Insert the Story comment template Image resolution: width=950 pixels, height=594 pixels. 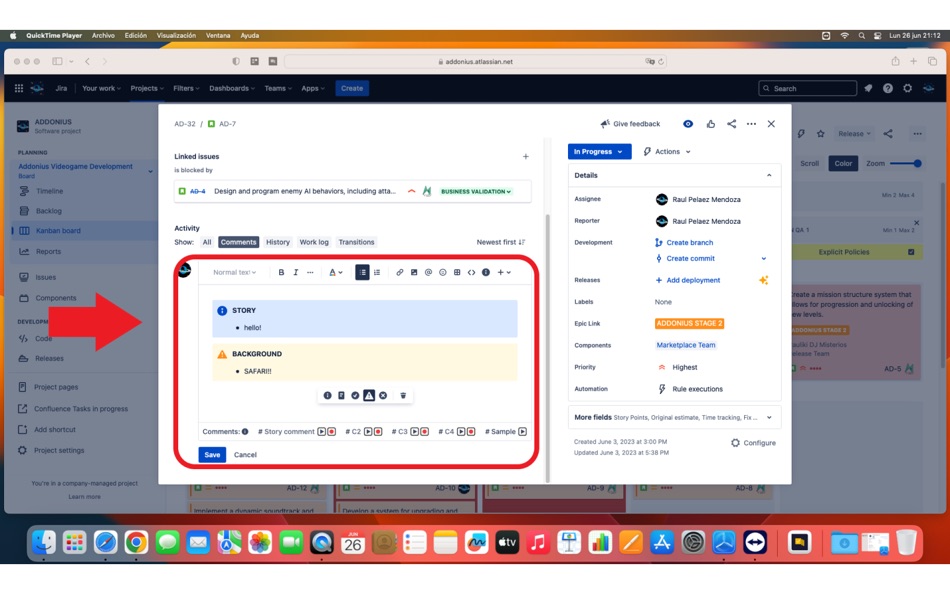pyautogui.click(x=322, y=432)
